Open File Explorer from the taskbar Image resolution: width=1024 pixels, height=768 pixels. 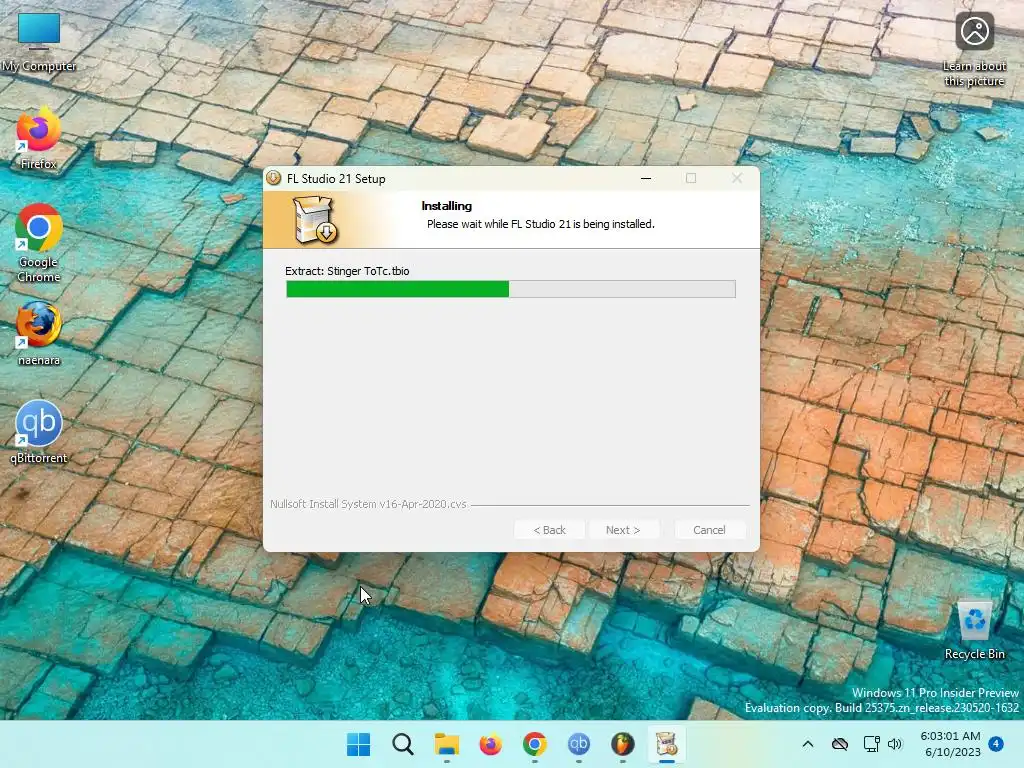point(447,744)
